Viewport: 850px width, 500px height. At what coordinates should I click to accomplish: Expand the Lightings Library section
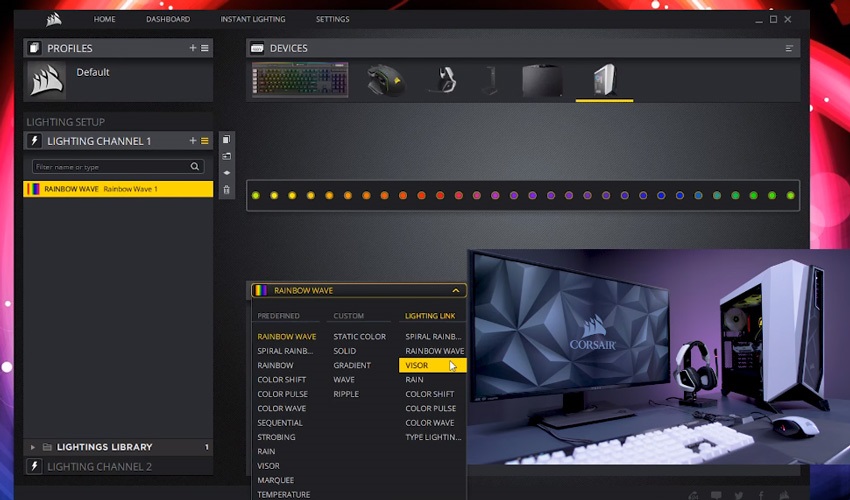pos(33,447)
